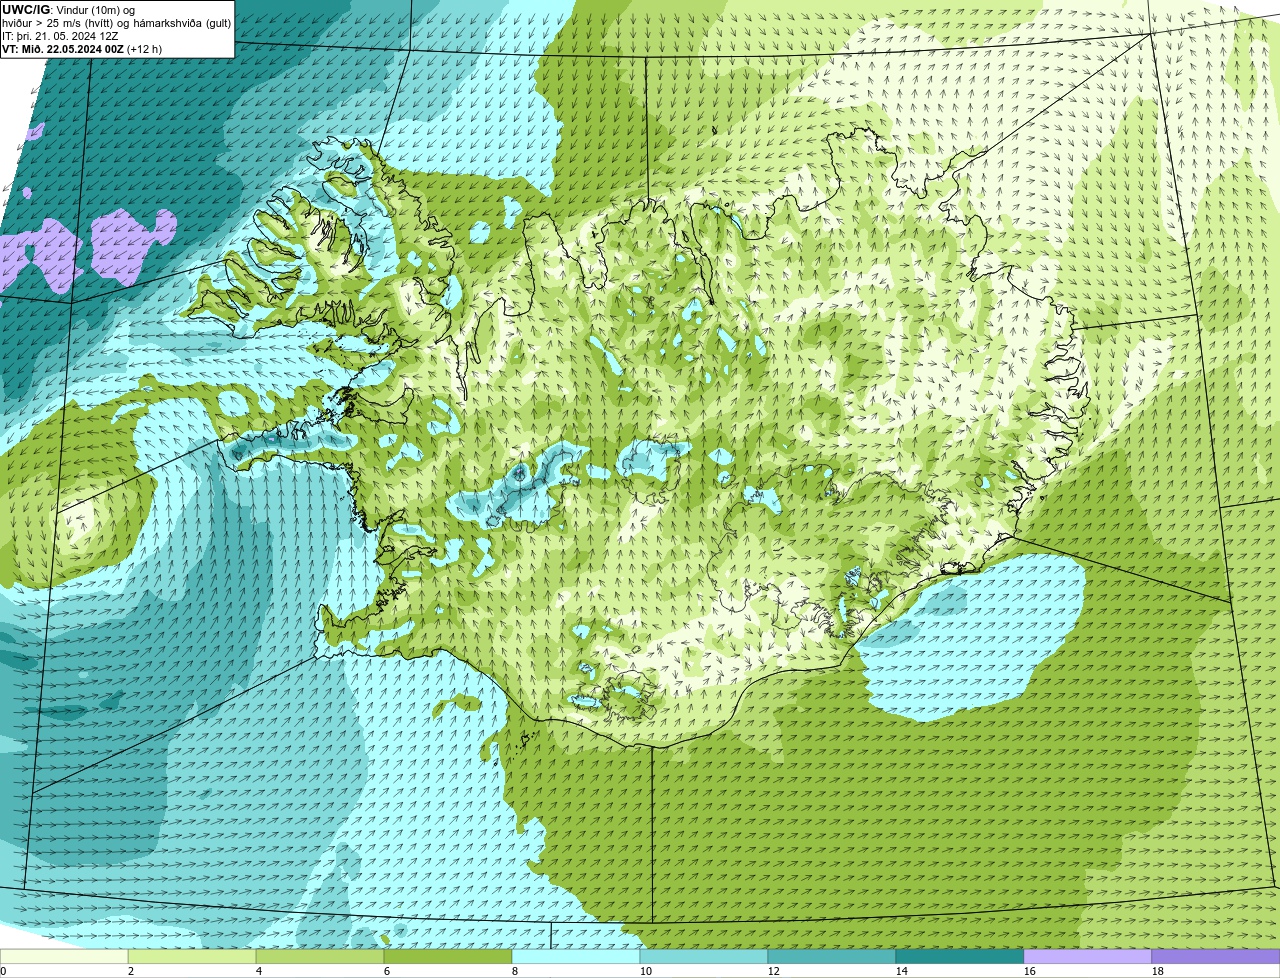Screen dimensions: 1280x978
Task: Click the 12–14 m/s teal legend swatch
Action: (832, 956)
